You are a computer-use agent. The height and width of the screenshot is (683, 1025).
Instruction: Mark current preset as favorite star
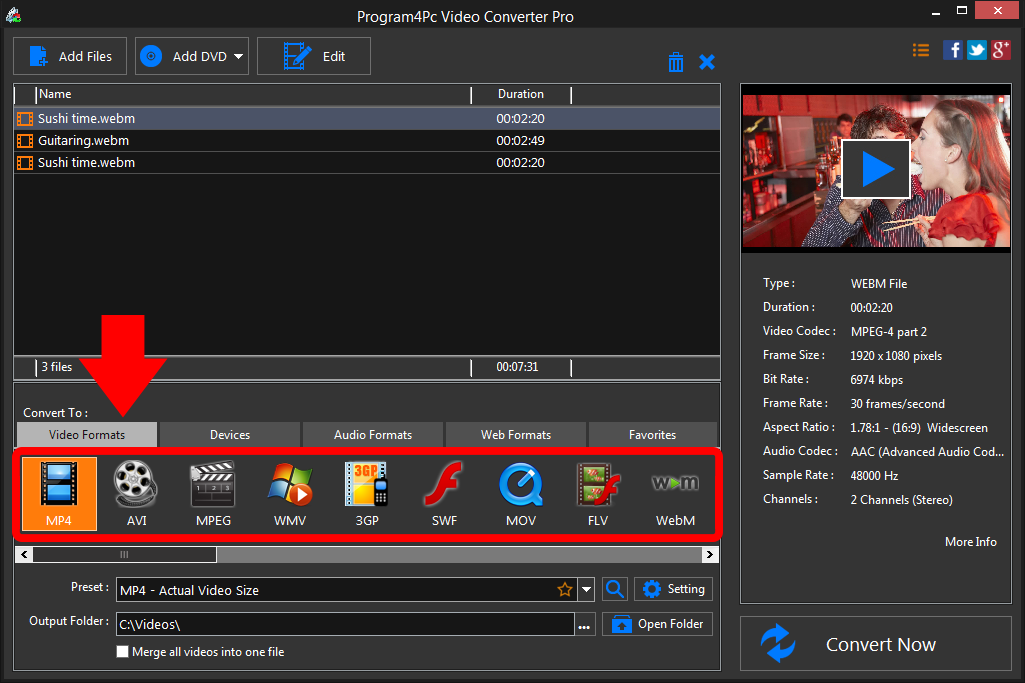coord(565,589)
